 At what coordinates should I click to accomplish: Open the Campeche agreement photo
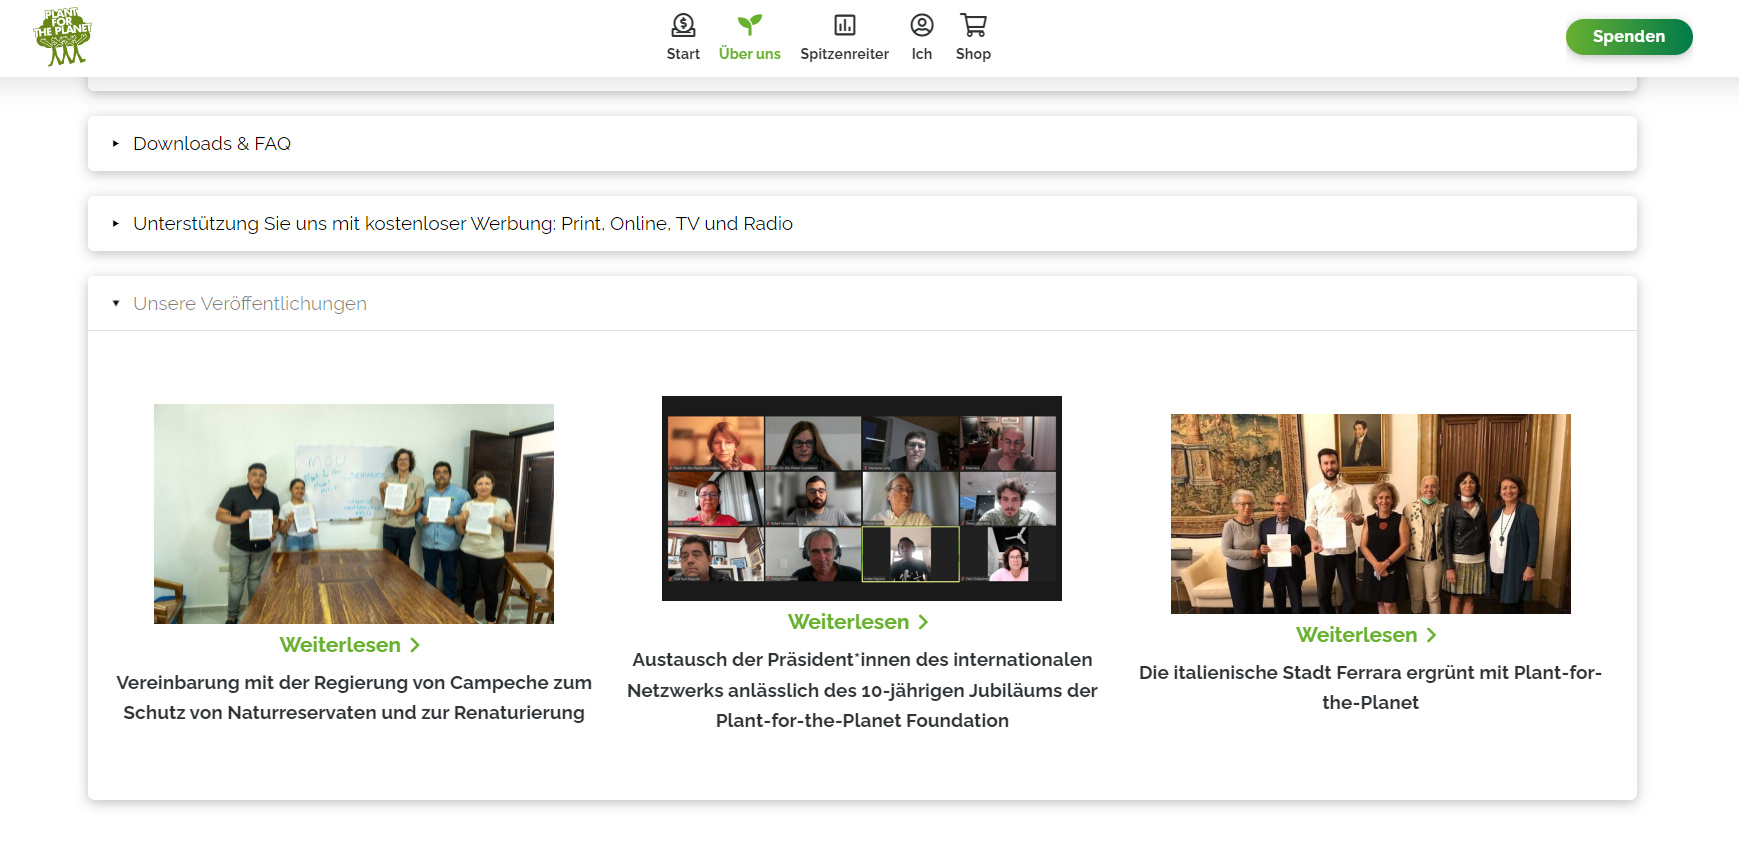coord(354,514)
